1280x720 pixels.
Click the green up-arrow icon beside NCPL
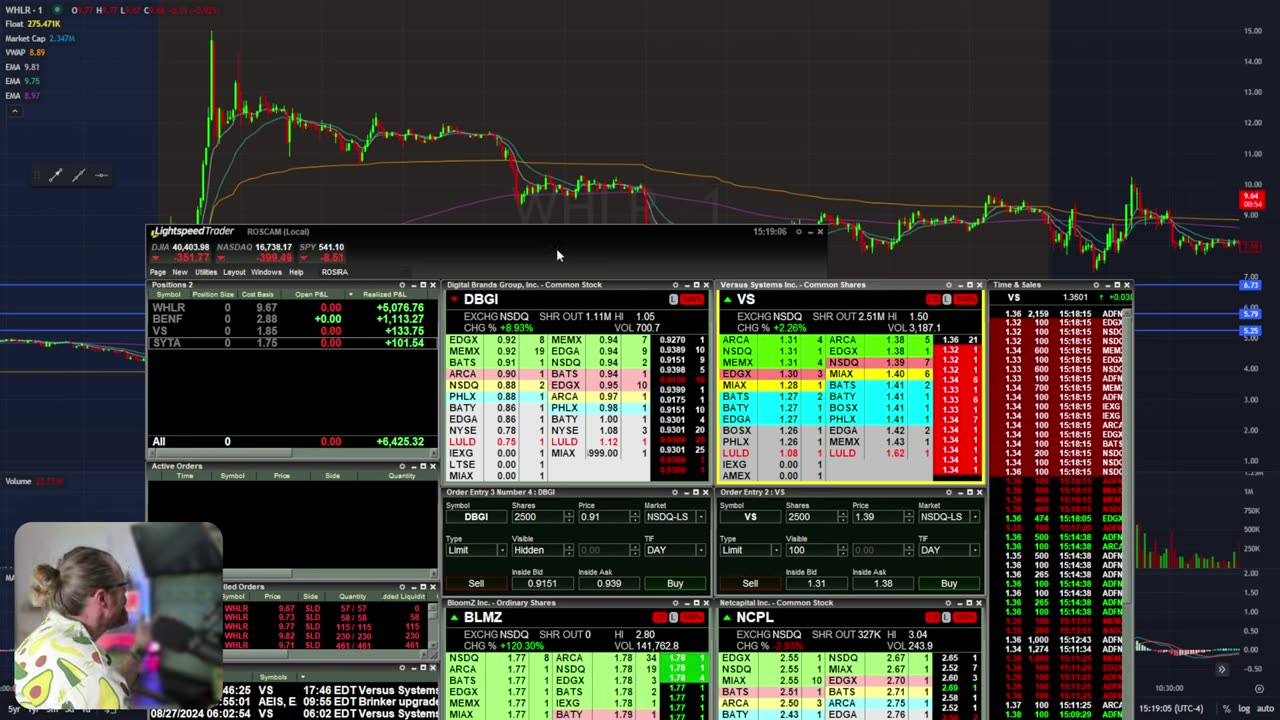click(x=728, y=617)
